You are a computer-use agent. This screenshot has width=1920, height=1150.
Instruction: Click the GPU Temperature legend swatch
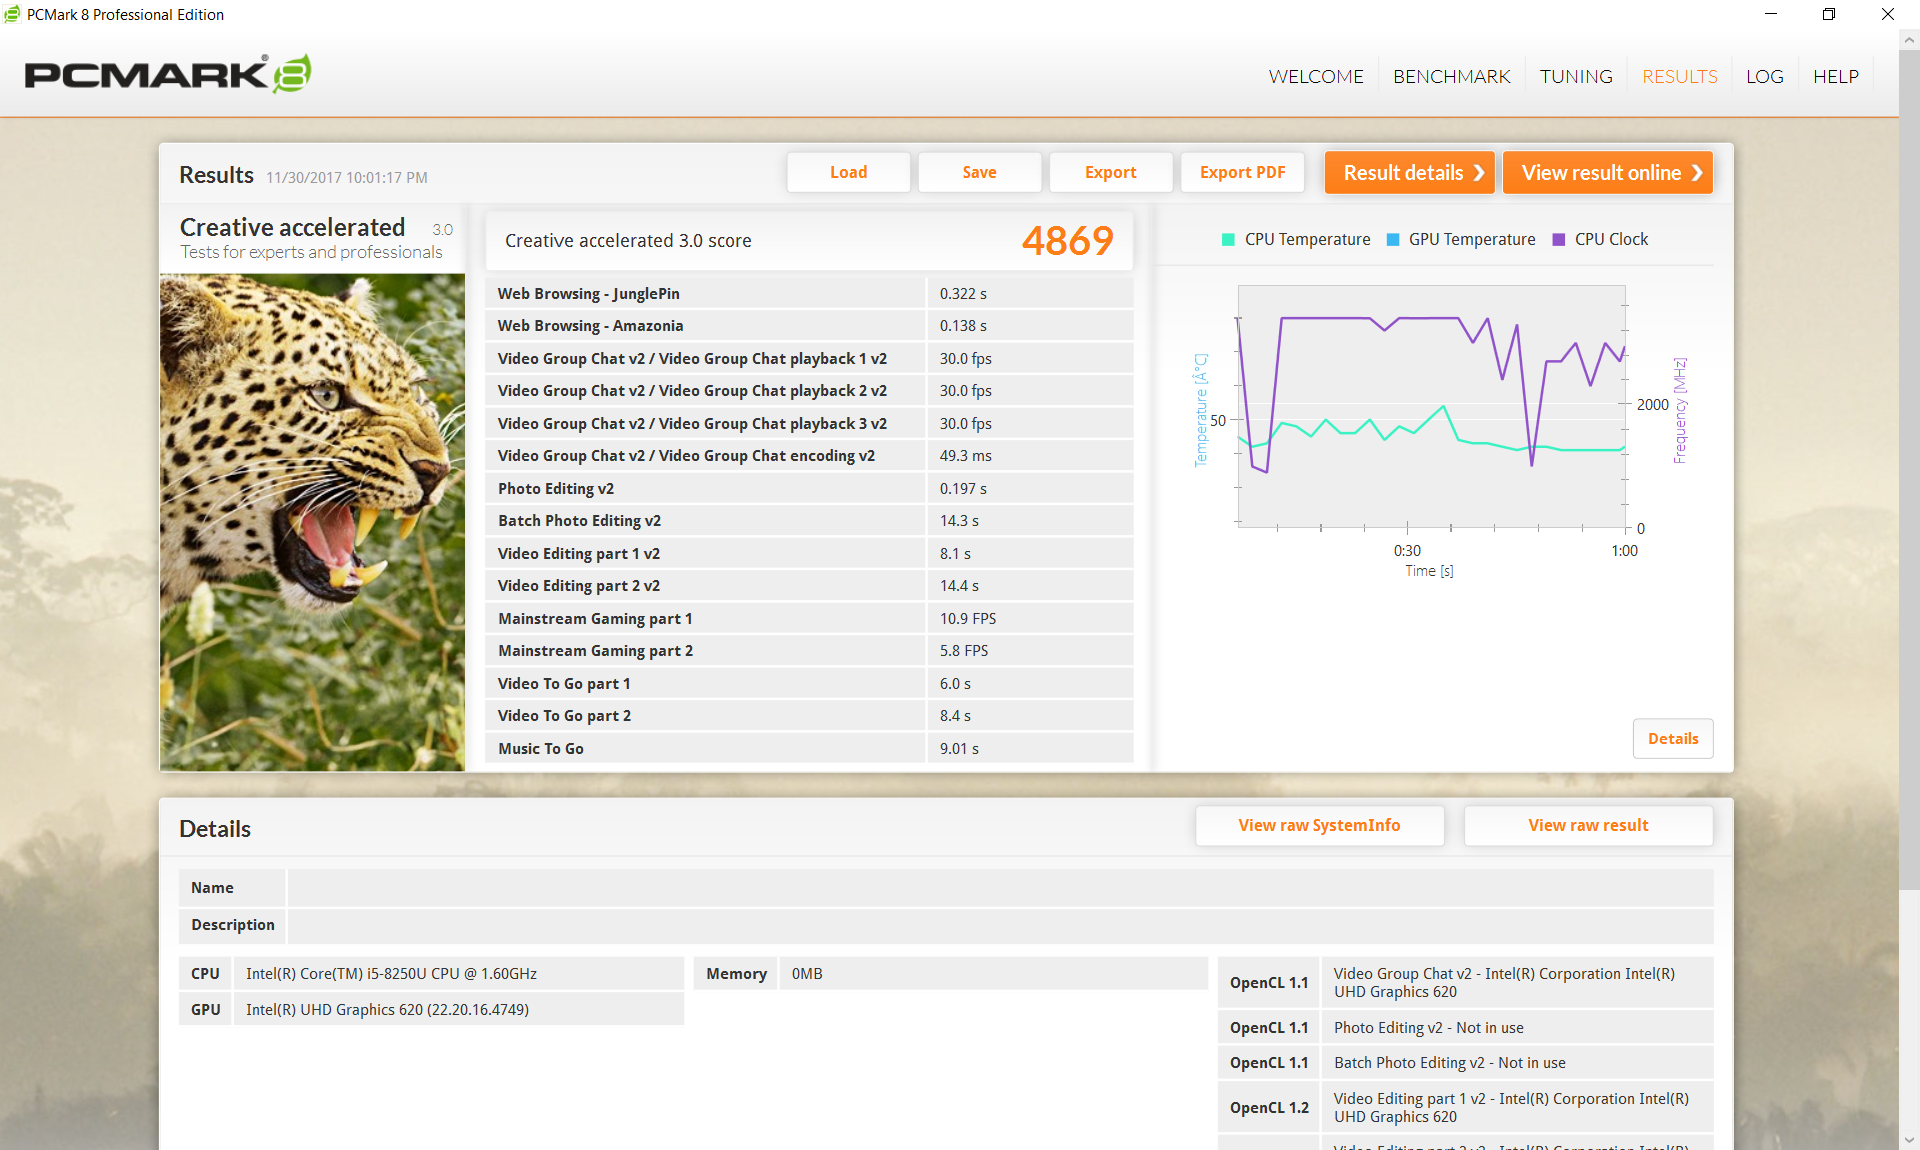click(1393, 240)
